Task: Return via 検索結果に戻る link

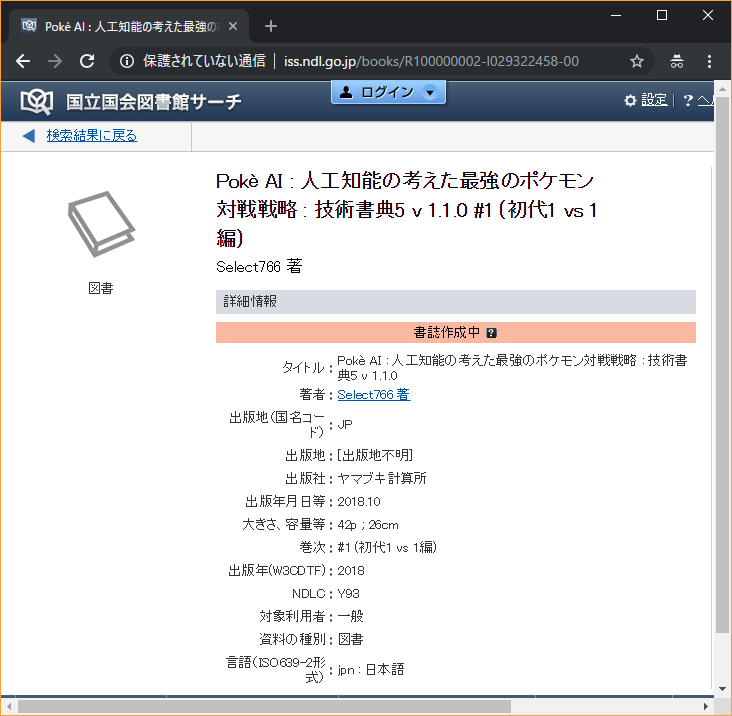Action: click(92, 135)
